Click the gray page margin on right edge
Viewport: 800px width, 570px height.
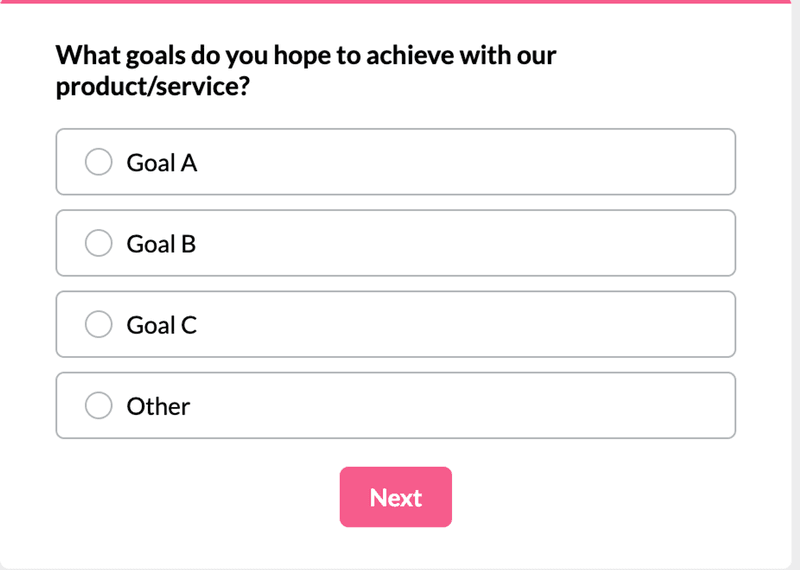(x=795, y=300)
